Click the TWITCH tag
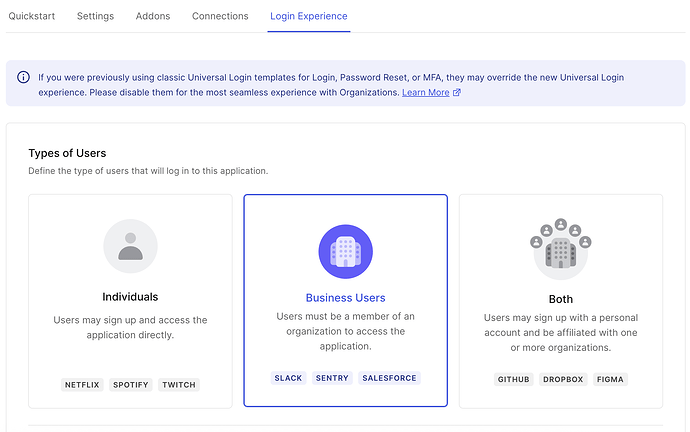Image resolution: width=690 pixels, height=432 pixels. coord(179,384)
